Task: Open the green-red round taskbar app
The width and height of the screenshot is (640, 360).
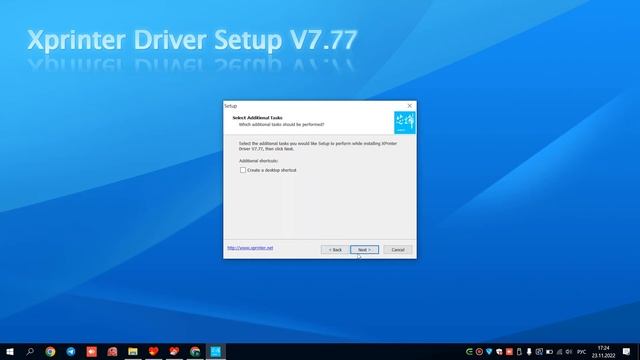Action: [195, 351]
